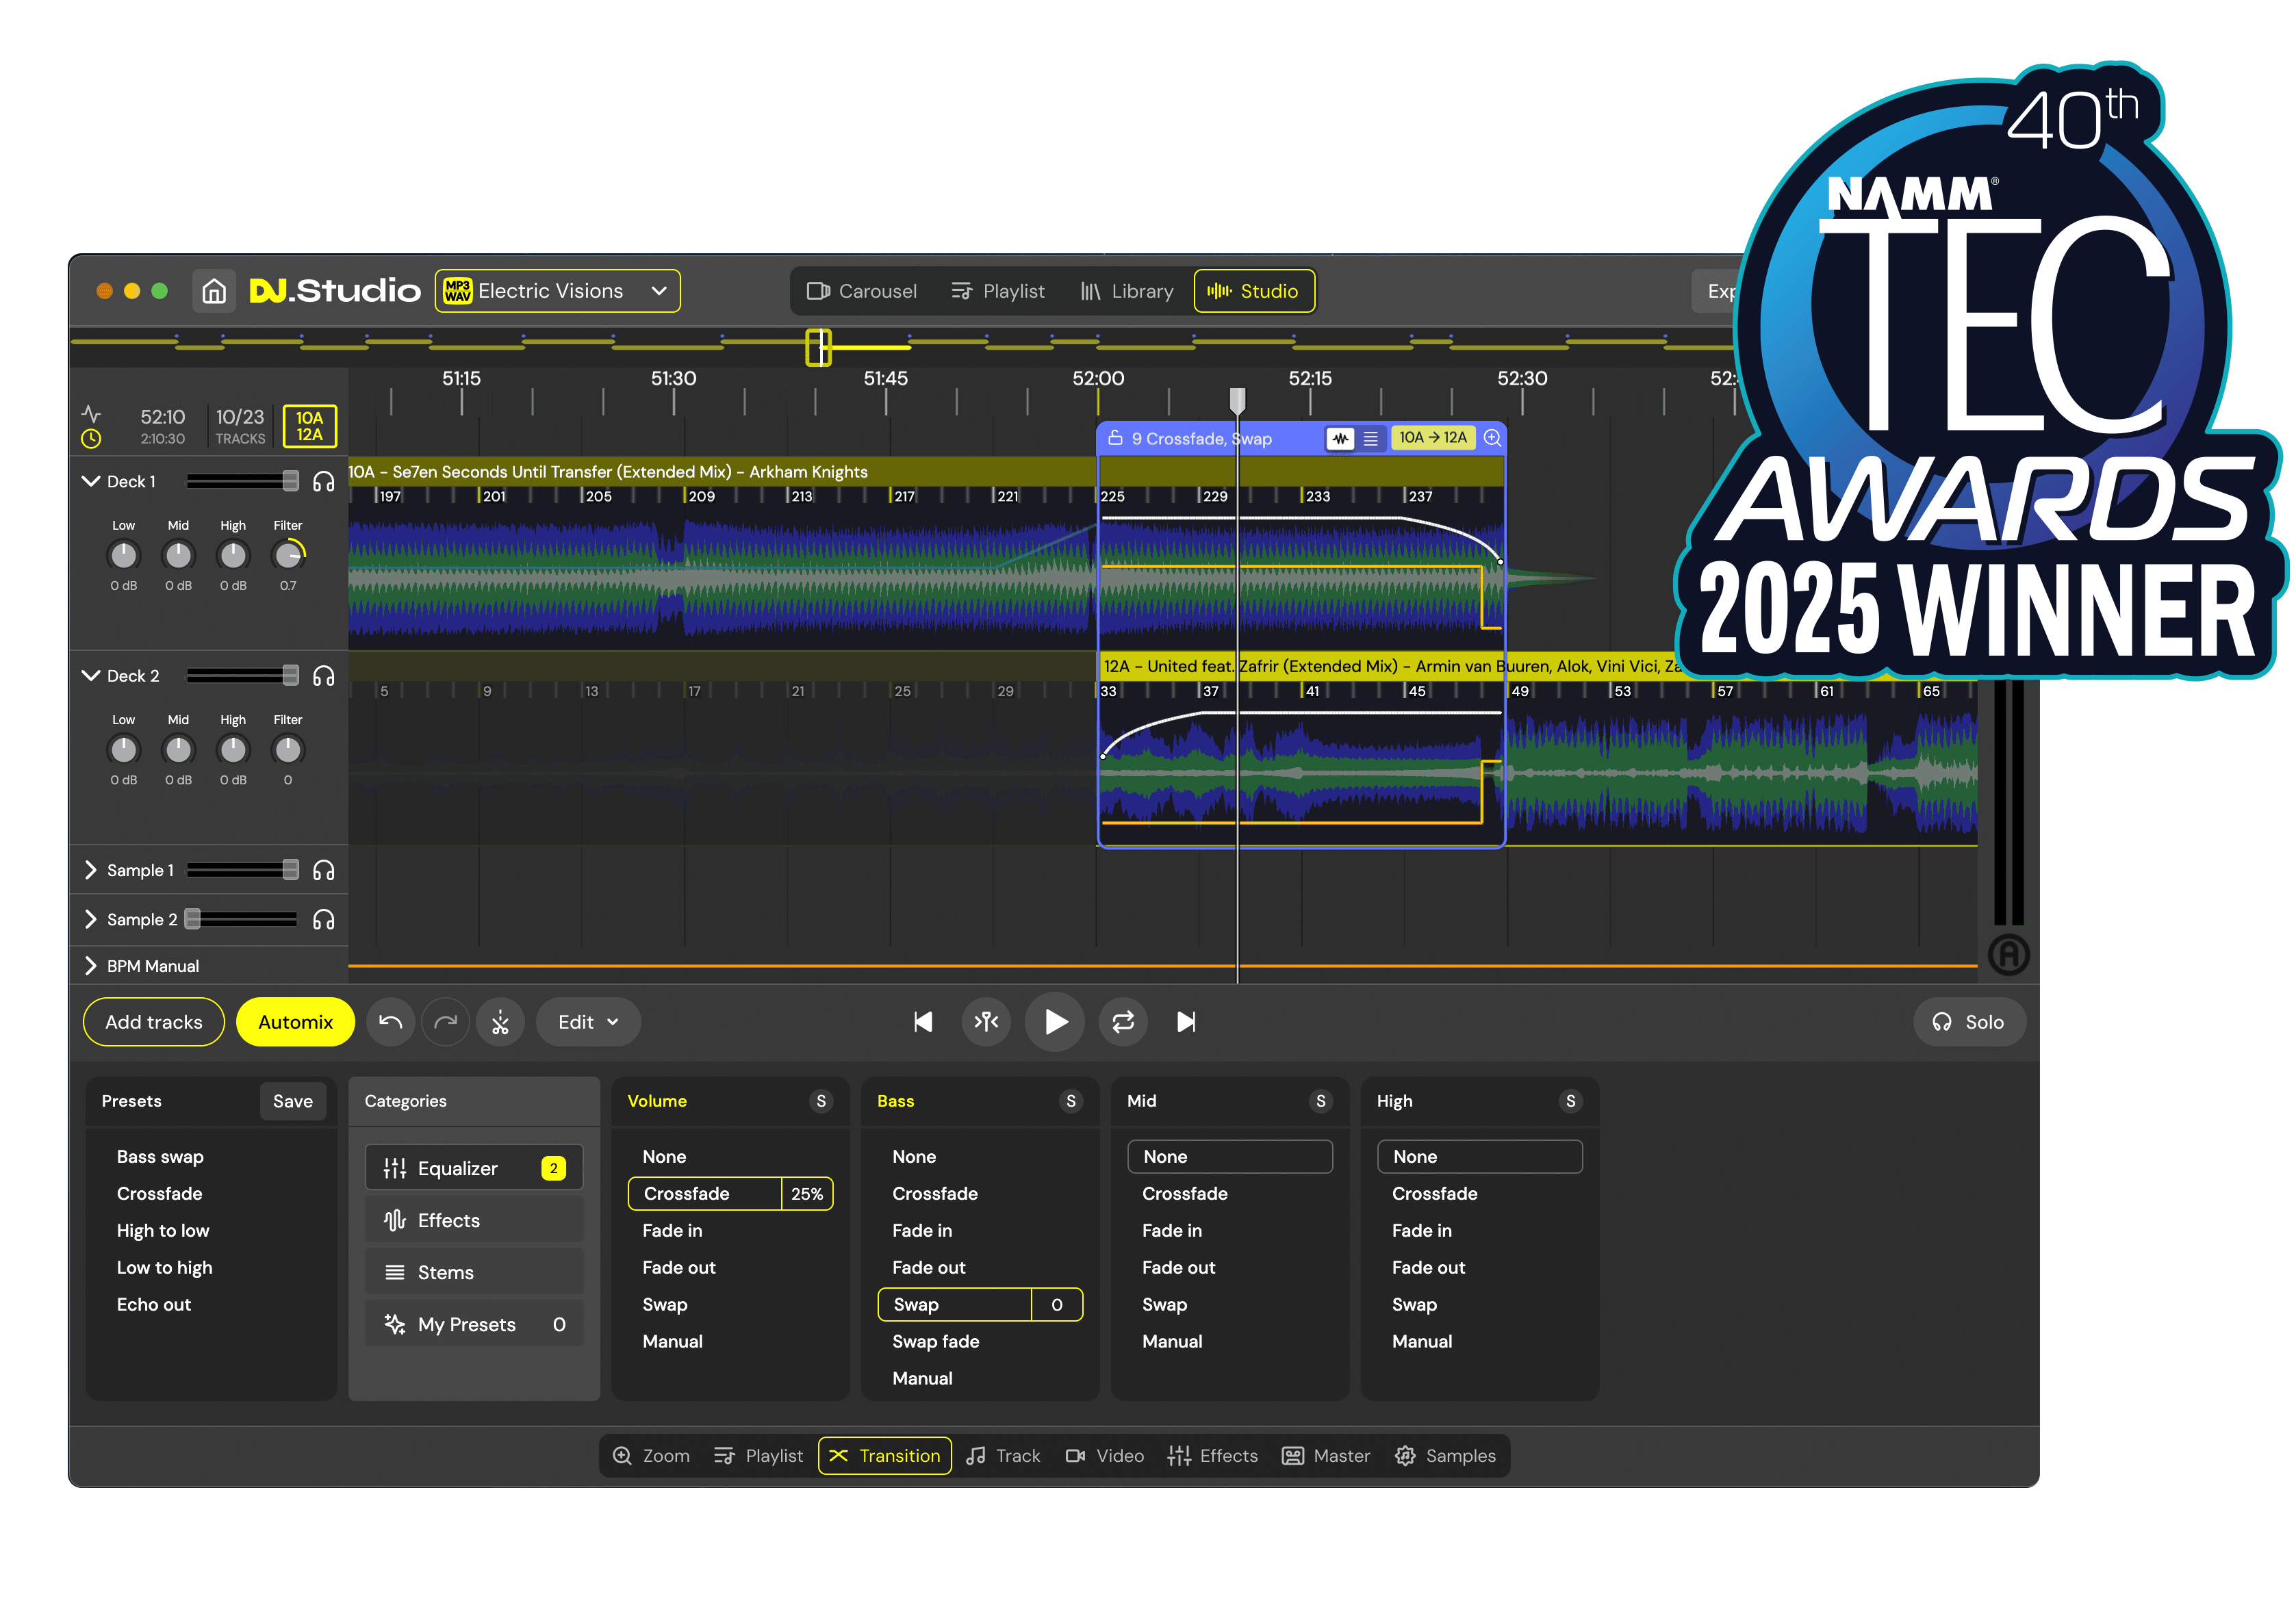Open the 10A 12A key badge
The height and width of the screenshot is (1607, 2296).
[x=310, y=427]
